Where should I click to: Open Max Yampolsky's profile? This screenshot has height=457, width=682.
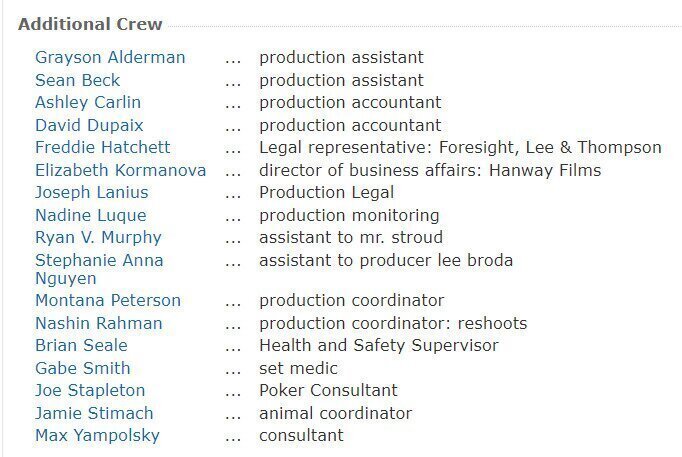pyautogui.click(x=97, y=436)
